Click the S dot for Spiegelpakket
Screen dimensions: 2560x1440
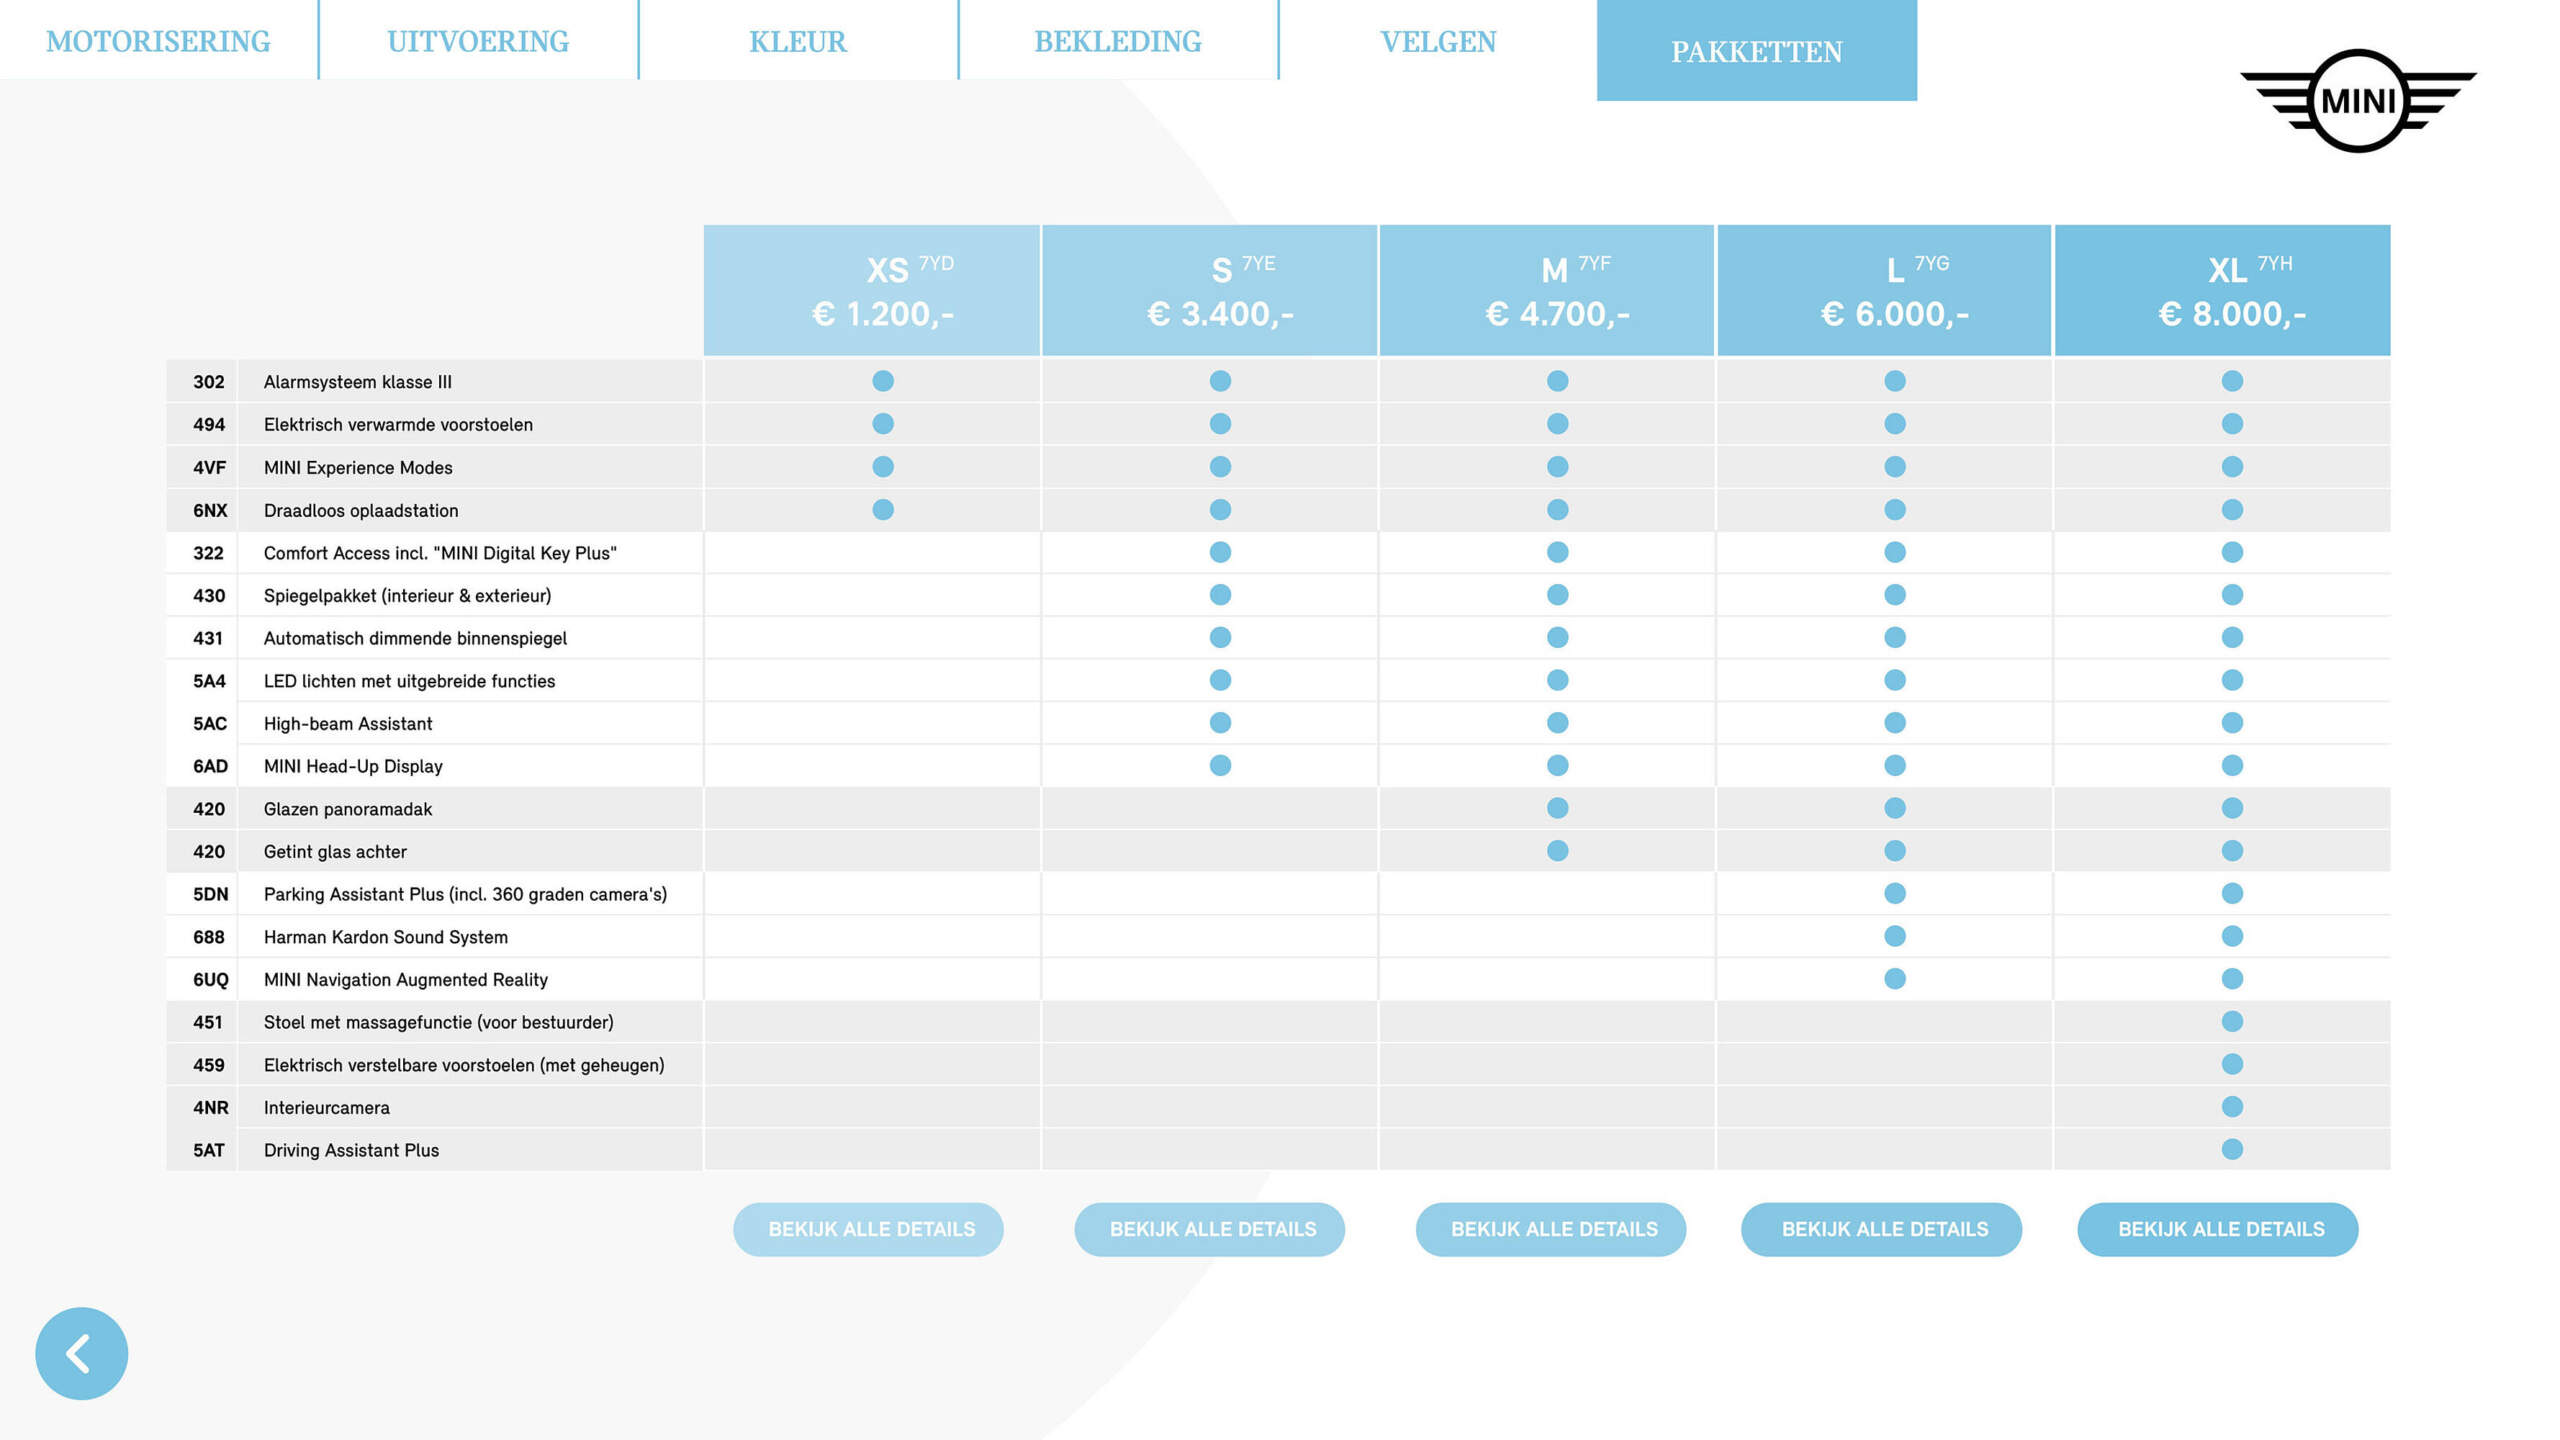click(1220, 595)
